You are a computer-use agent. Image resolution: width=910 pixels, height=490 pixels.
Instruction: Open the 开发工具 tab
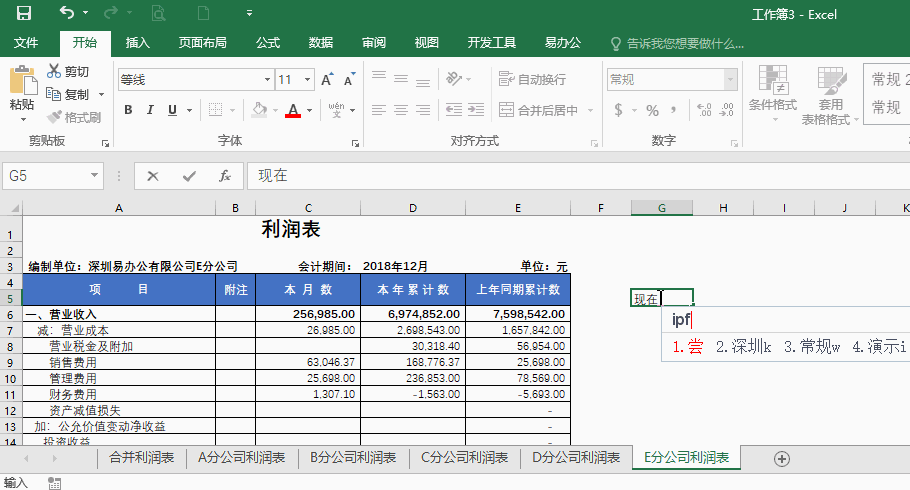(x=492, y=43)
